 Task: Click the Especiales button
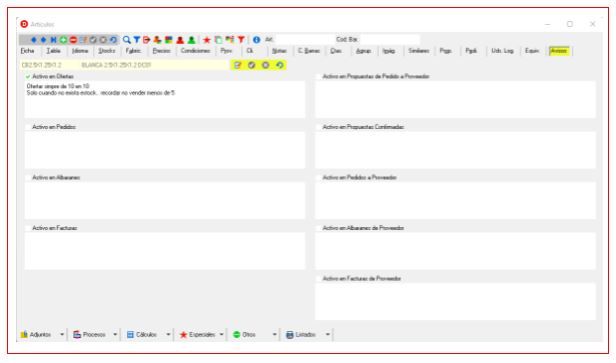pos(198,335)
